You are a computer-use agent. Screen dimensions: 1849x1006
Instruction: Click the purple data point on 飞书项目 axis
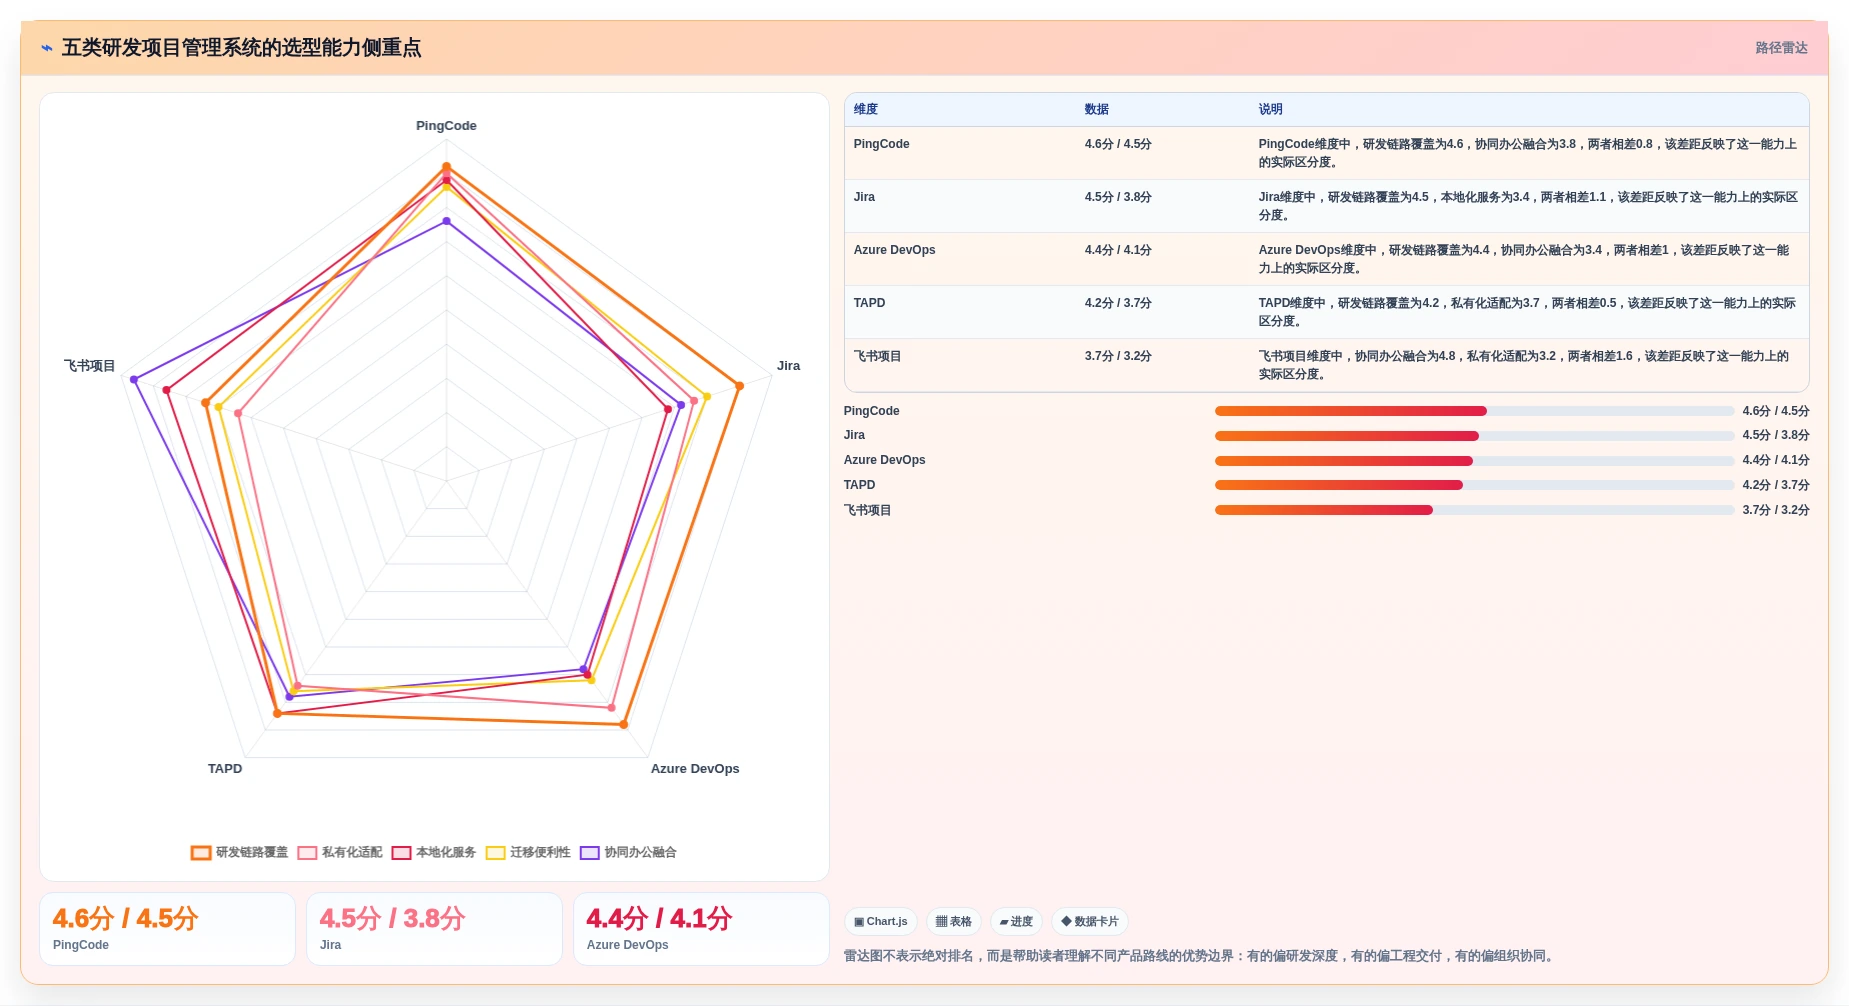tap(134, 379)
